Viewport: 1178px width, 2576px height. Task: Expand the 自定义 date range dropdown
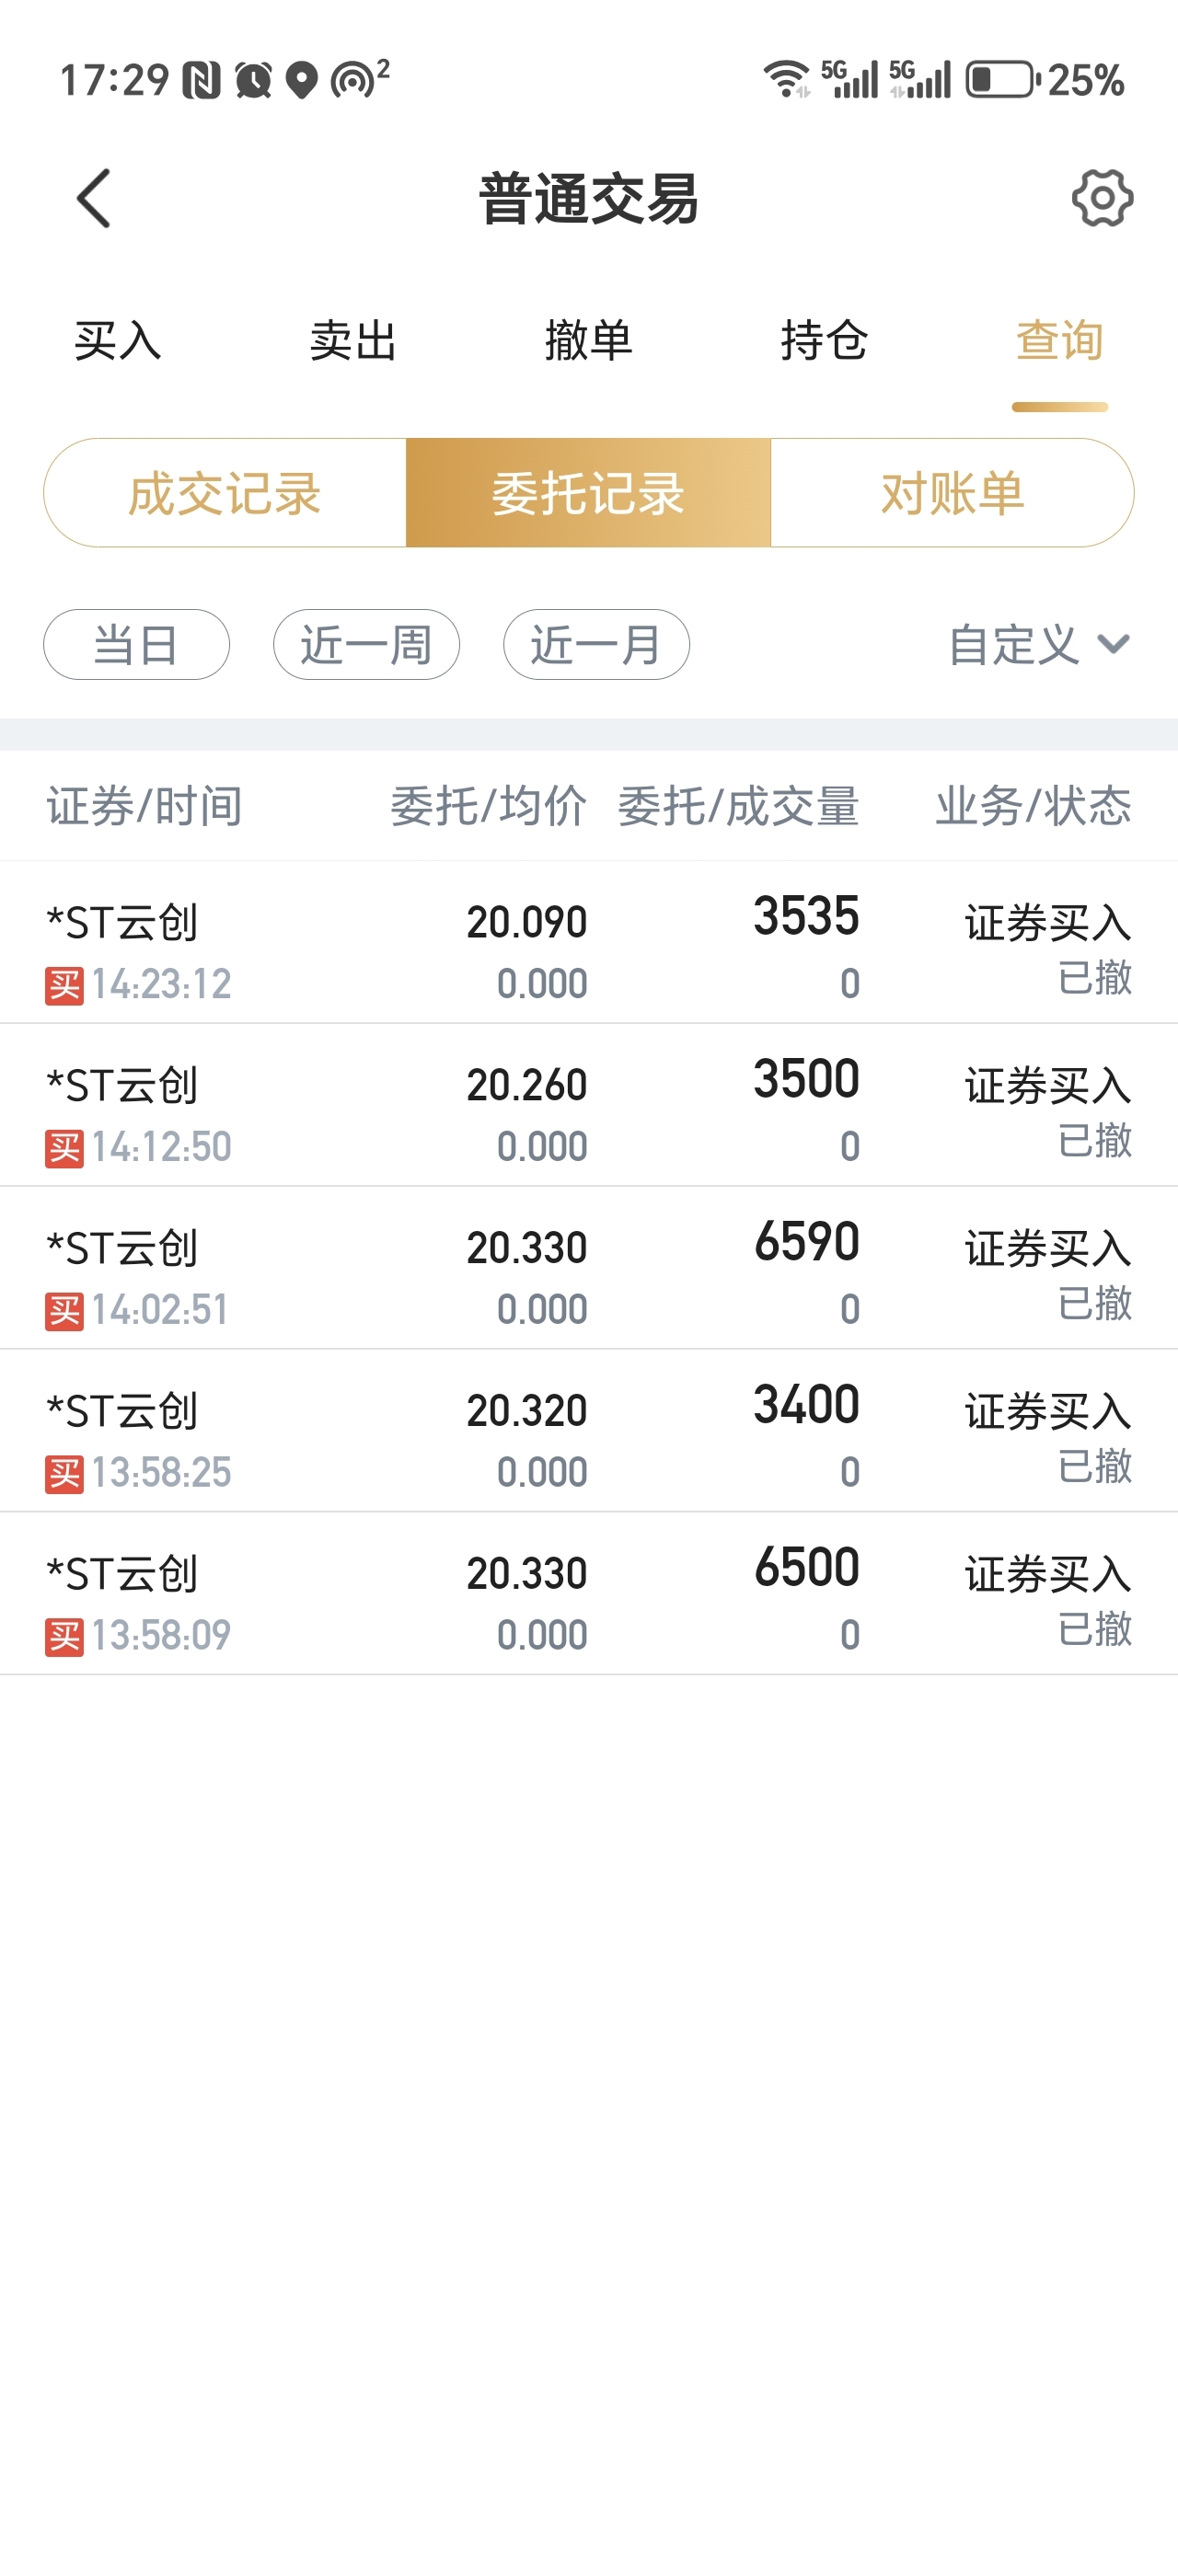(x=1040, y=645)
